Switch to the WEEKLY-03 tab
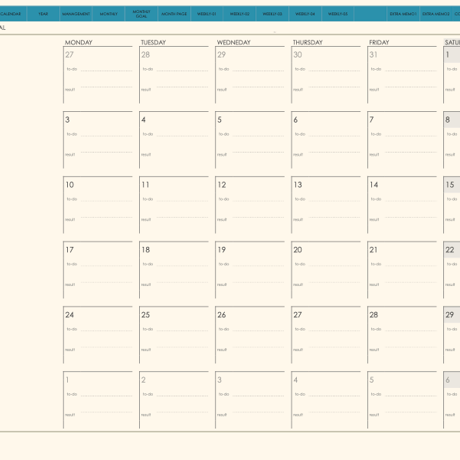The height and width of the screenshot is (460, 460). click(x=272, y=14)
